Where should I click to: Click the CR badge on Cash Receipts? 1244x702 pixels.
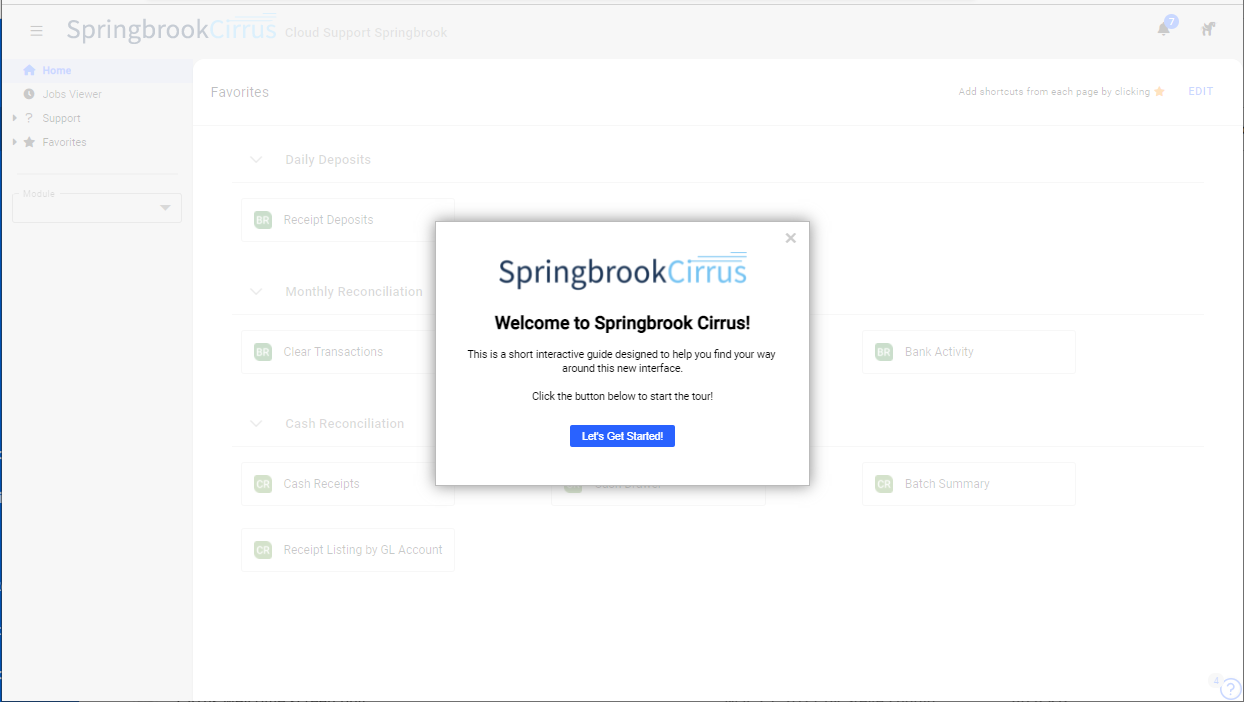[x=262, y=483]
